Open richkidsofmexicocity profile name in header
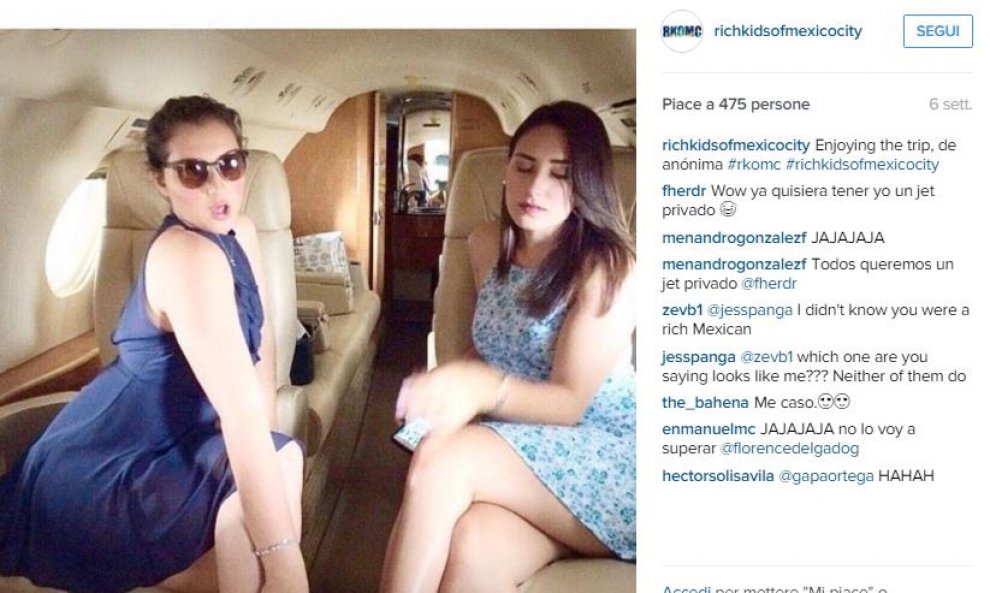The height and width of the screenshot is (593, 990). click(x=787, y=31)
